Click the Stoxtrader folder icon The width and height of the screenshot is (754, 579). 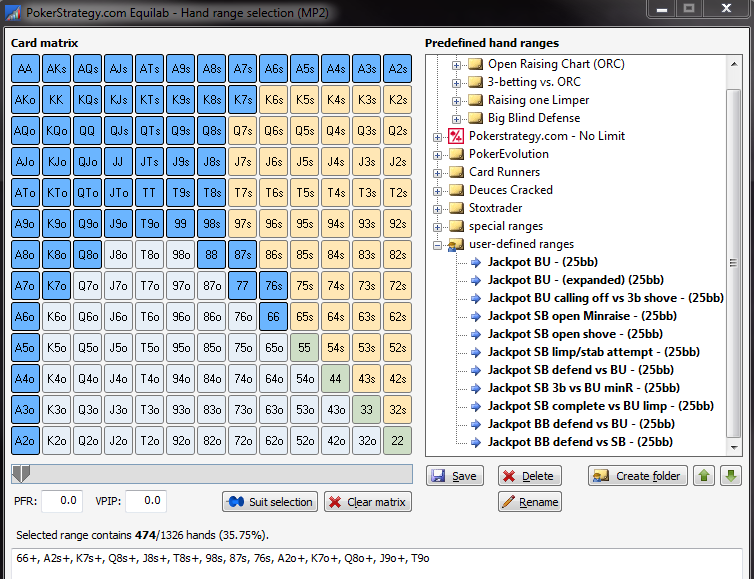click(x=456, y=208)
